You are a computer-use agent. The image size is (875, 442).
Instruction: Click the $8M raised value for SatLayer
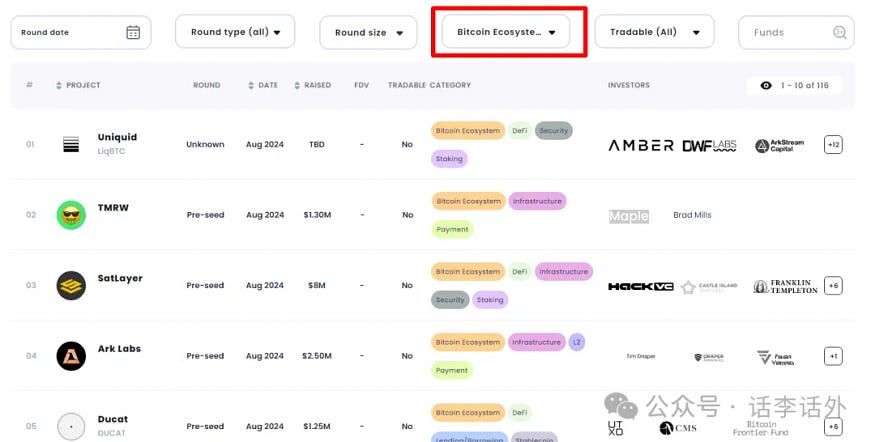(316, 285)
